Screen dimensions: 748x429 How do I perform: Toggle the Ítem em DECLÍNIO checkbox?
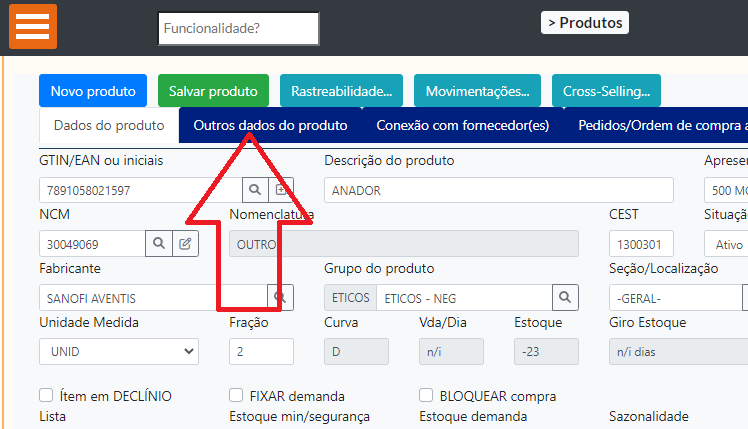[46, 396]
